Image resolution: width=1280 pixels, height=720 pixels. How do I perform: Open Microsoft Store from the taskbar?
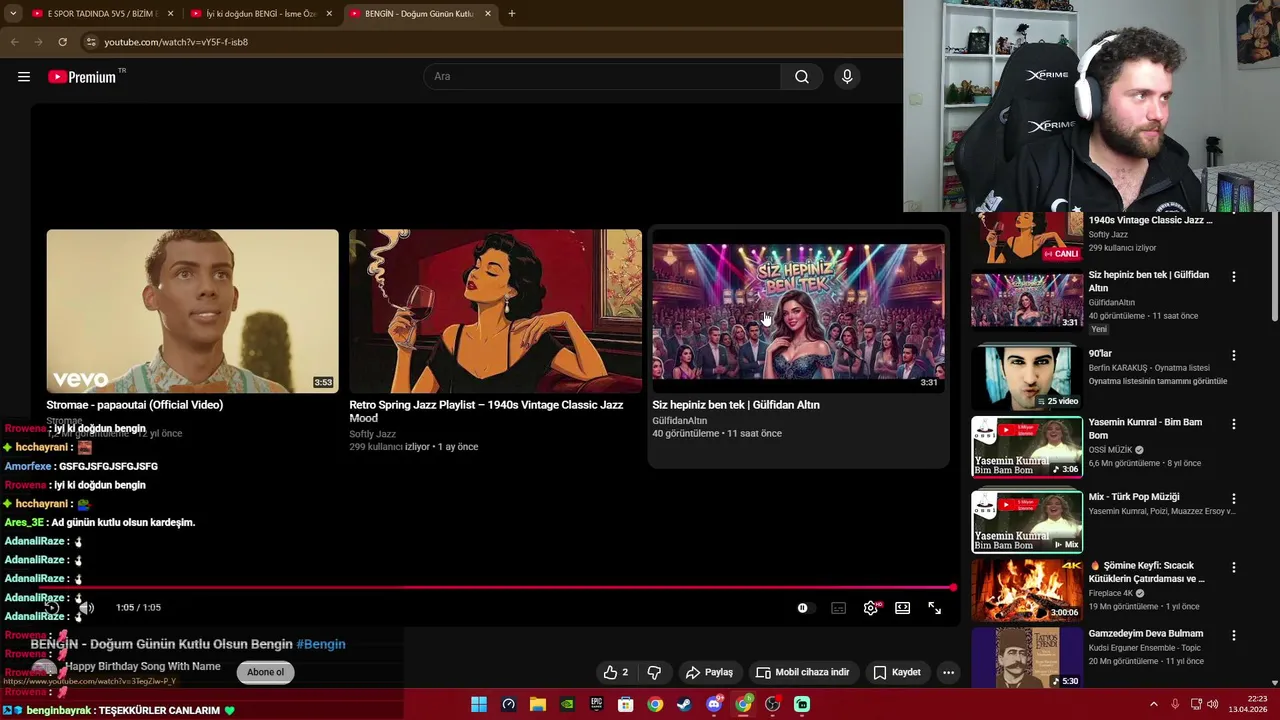(x=626, y=705)
